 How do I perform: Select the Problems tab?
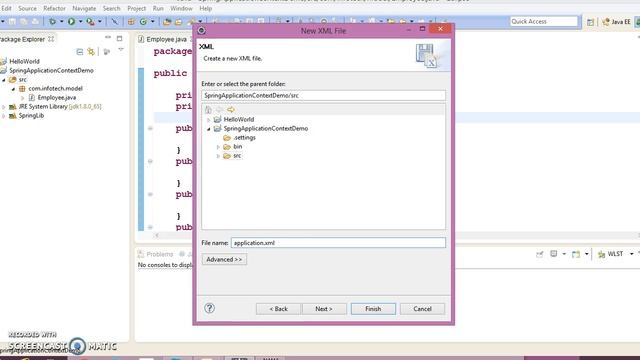pyautogui.click(x=156, y=254)
